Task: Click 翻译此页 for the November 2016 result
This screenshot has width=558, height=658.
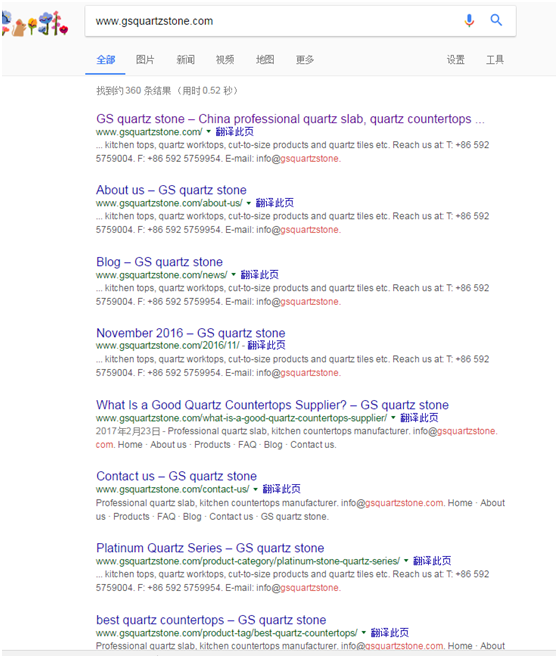Action: pos(266,345)
